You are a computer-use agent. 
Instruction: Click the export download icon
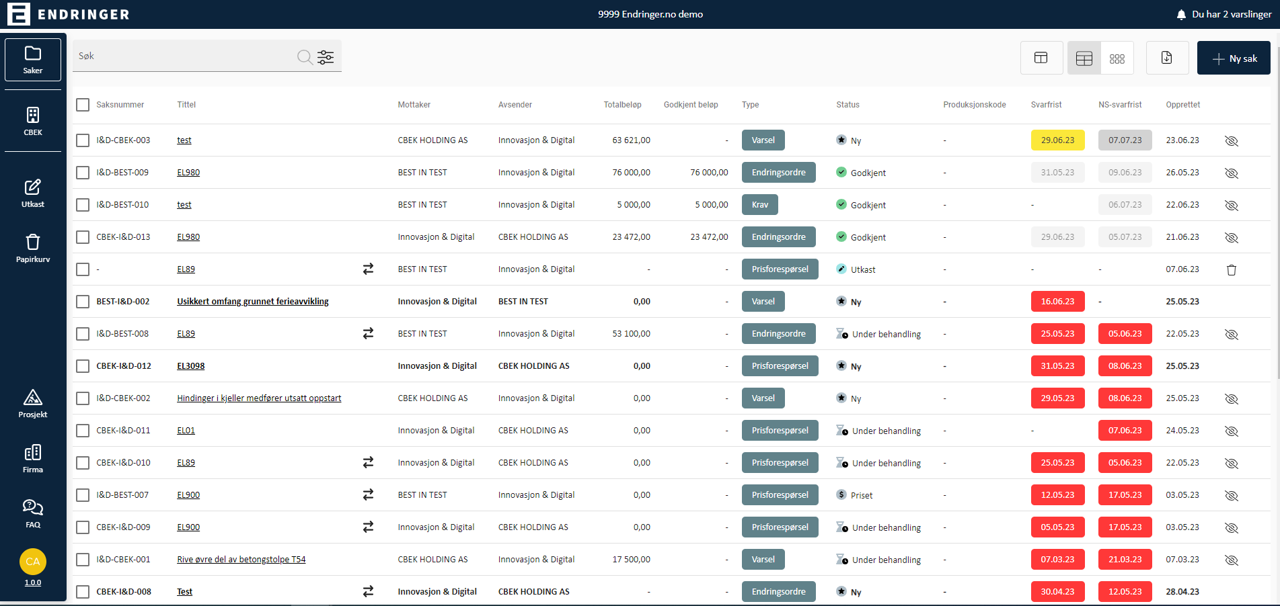pyautogui.click(x=1166, y=58)
